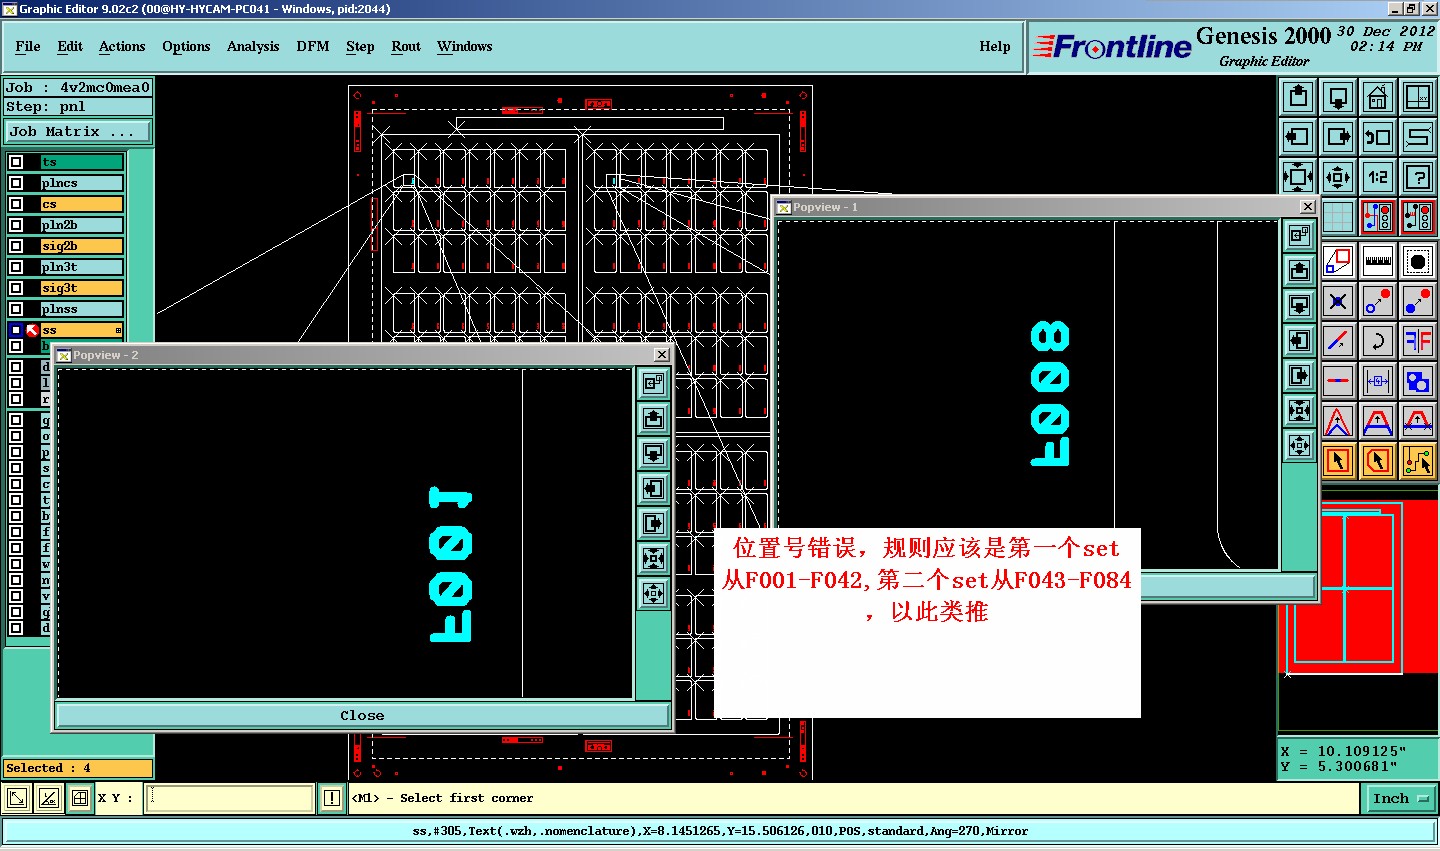Screen dimensions: 1440x851
Task: Click the delete feature X icon
Action: [x=1338, y=301]
